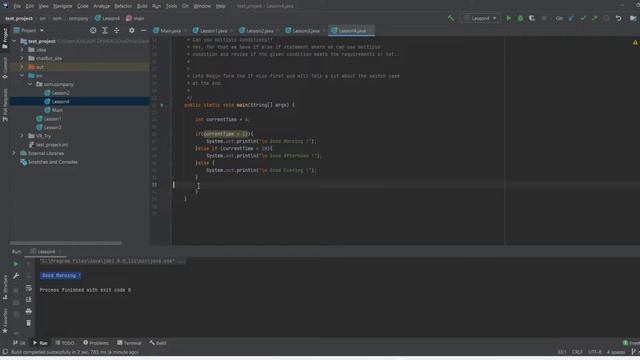
Task: Click the yellow warning indicator atop the editor
Action: pos(635,42)
